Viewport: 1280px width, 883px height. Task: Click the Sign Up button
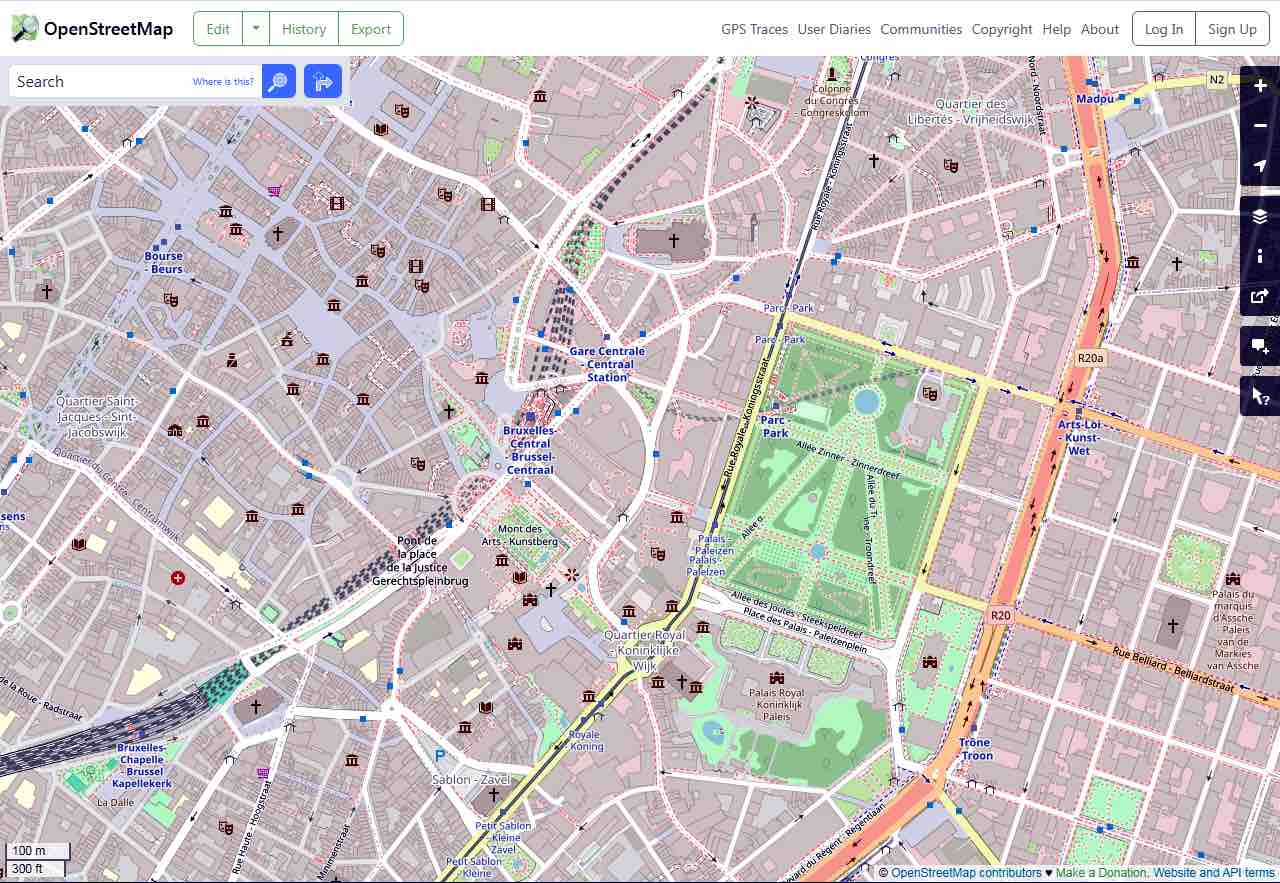coord(1232,29)
